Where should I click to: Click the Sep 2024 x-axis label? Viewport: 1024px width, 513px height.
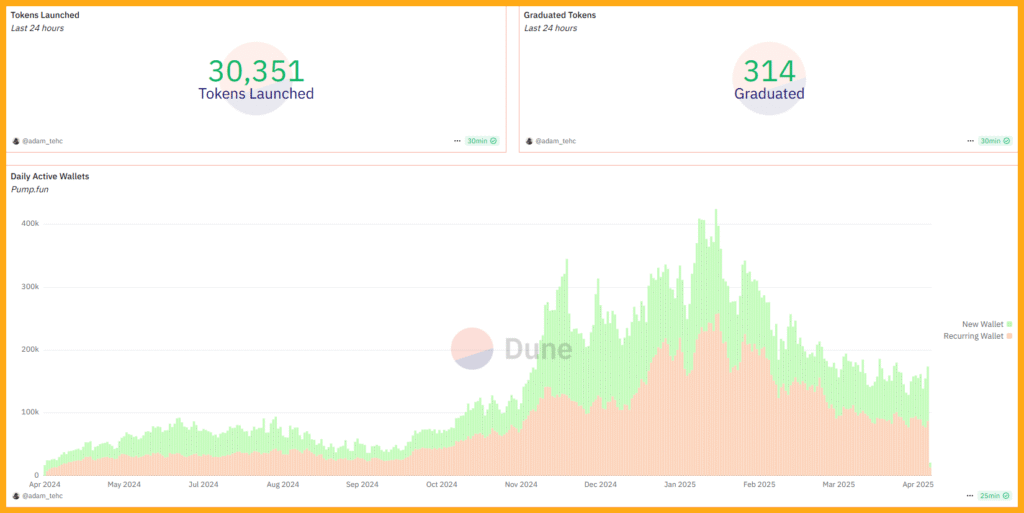point(362,485)
